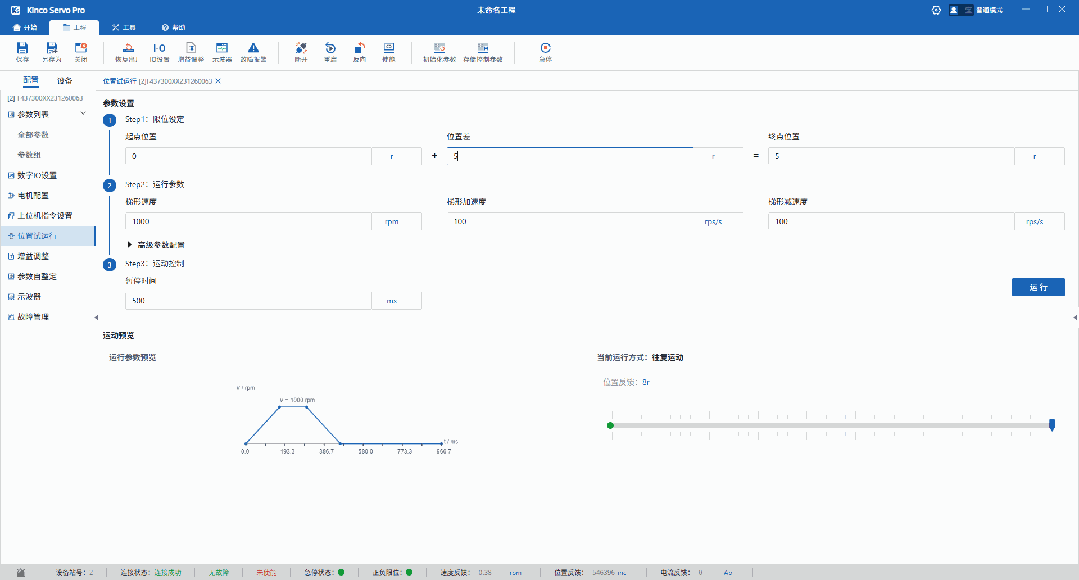Expand right panel with small arrow handle
This screenshot has height=580, width=1079.
click(x=1075, y=317)
